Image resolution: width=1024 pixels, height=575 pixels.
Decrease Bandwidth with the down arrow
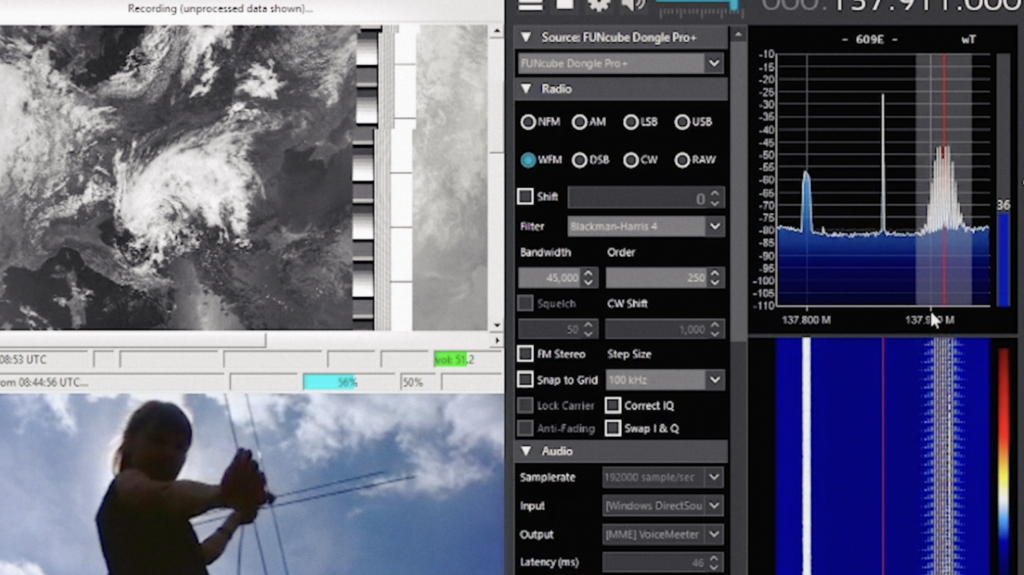[588, 283]
